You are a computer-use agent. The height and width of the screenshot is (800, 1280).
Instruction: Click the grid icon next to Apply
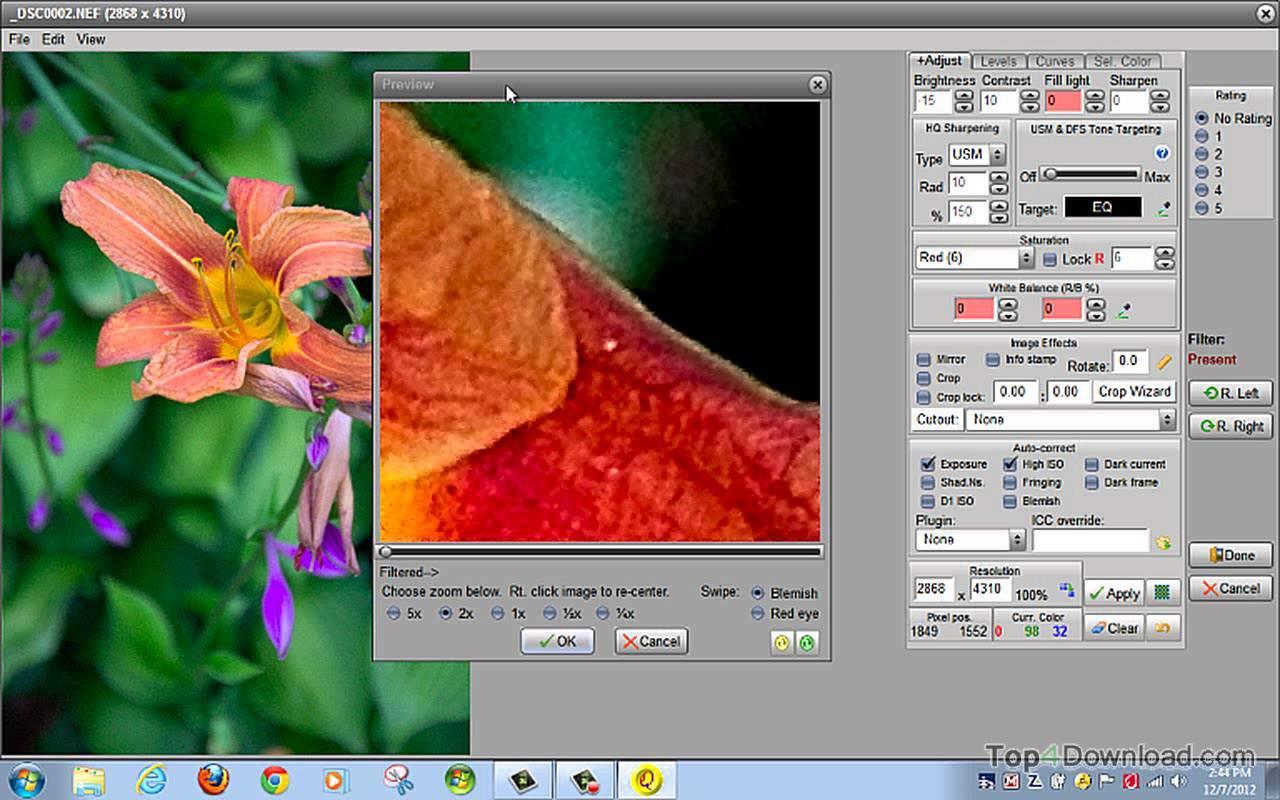click(x=1163, y=592)
